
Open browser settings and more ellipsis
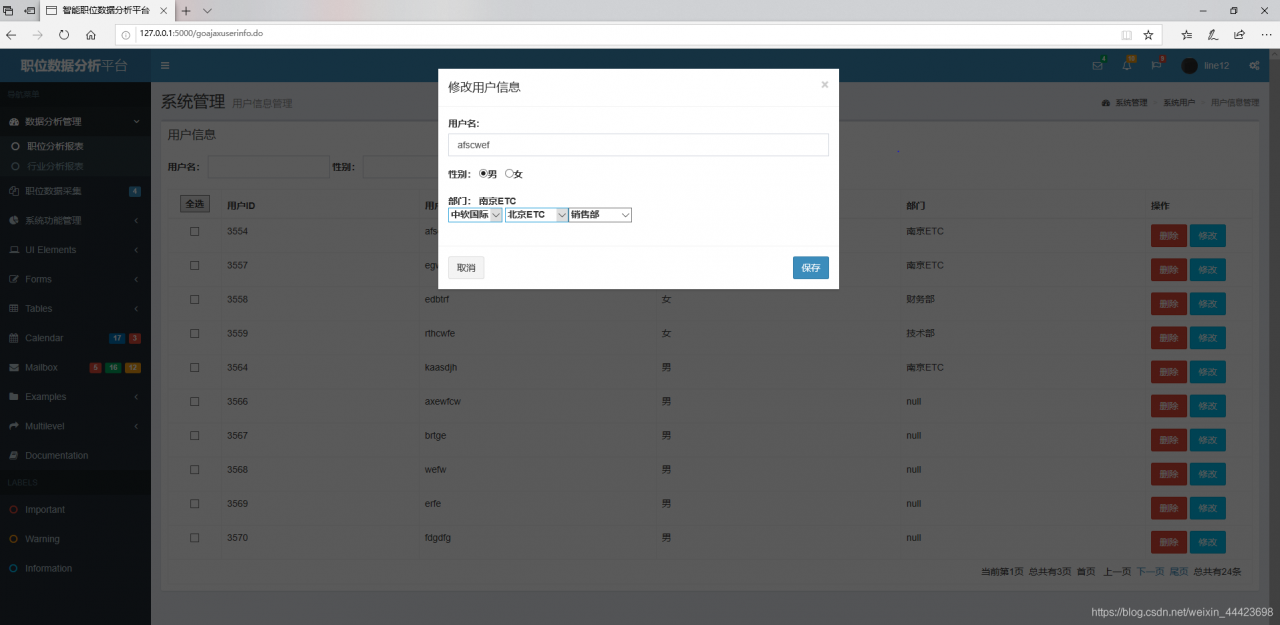(1266, 34)
